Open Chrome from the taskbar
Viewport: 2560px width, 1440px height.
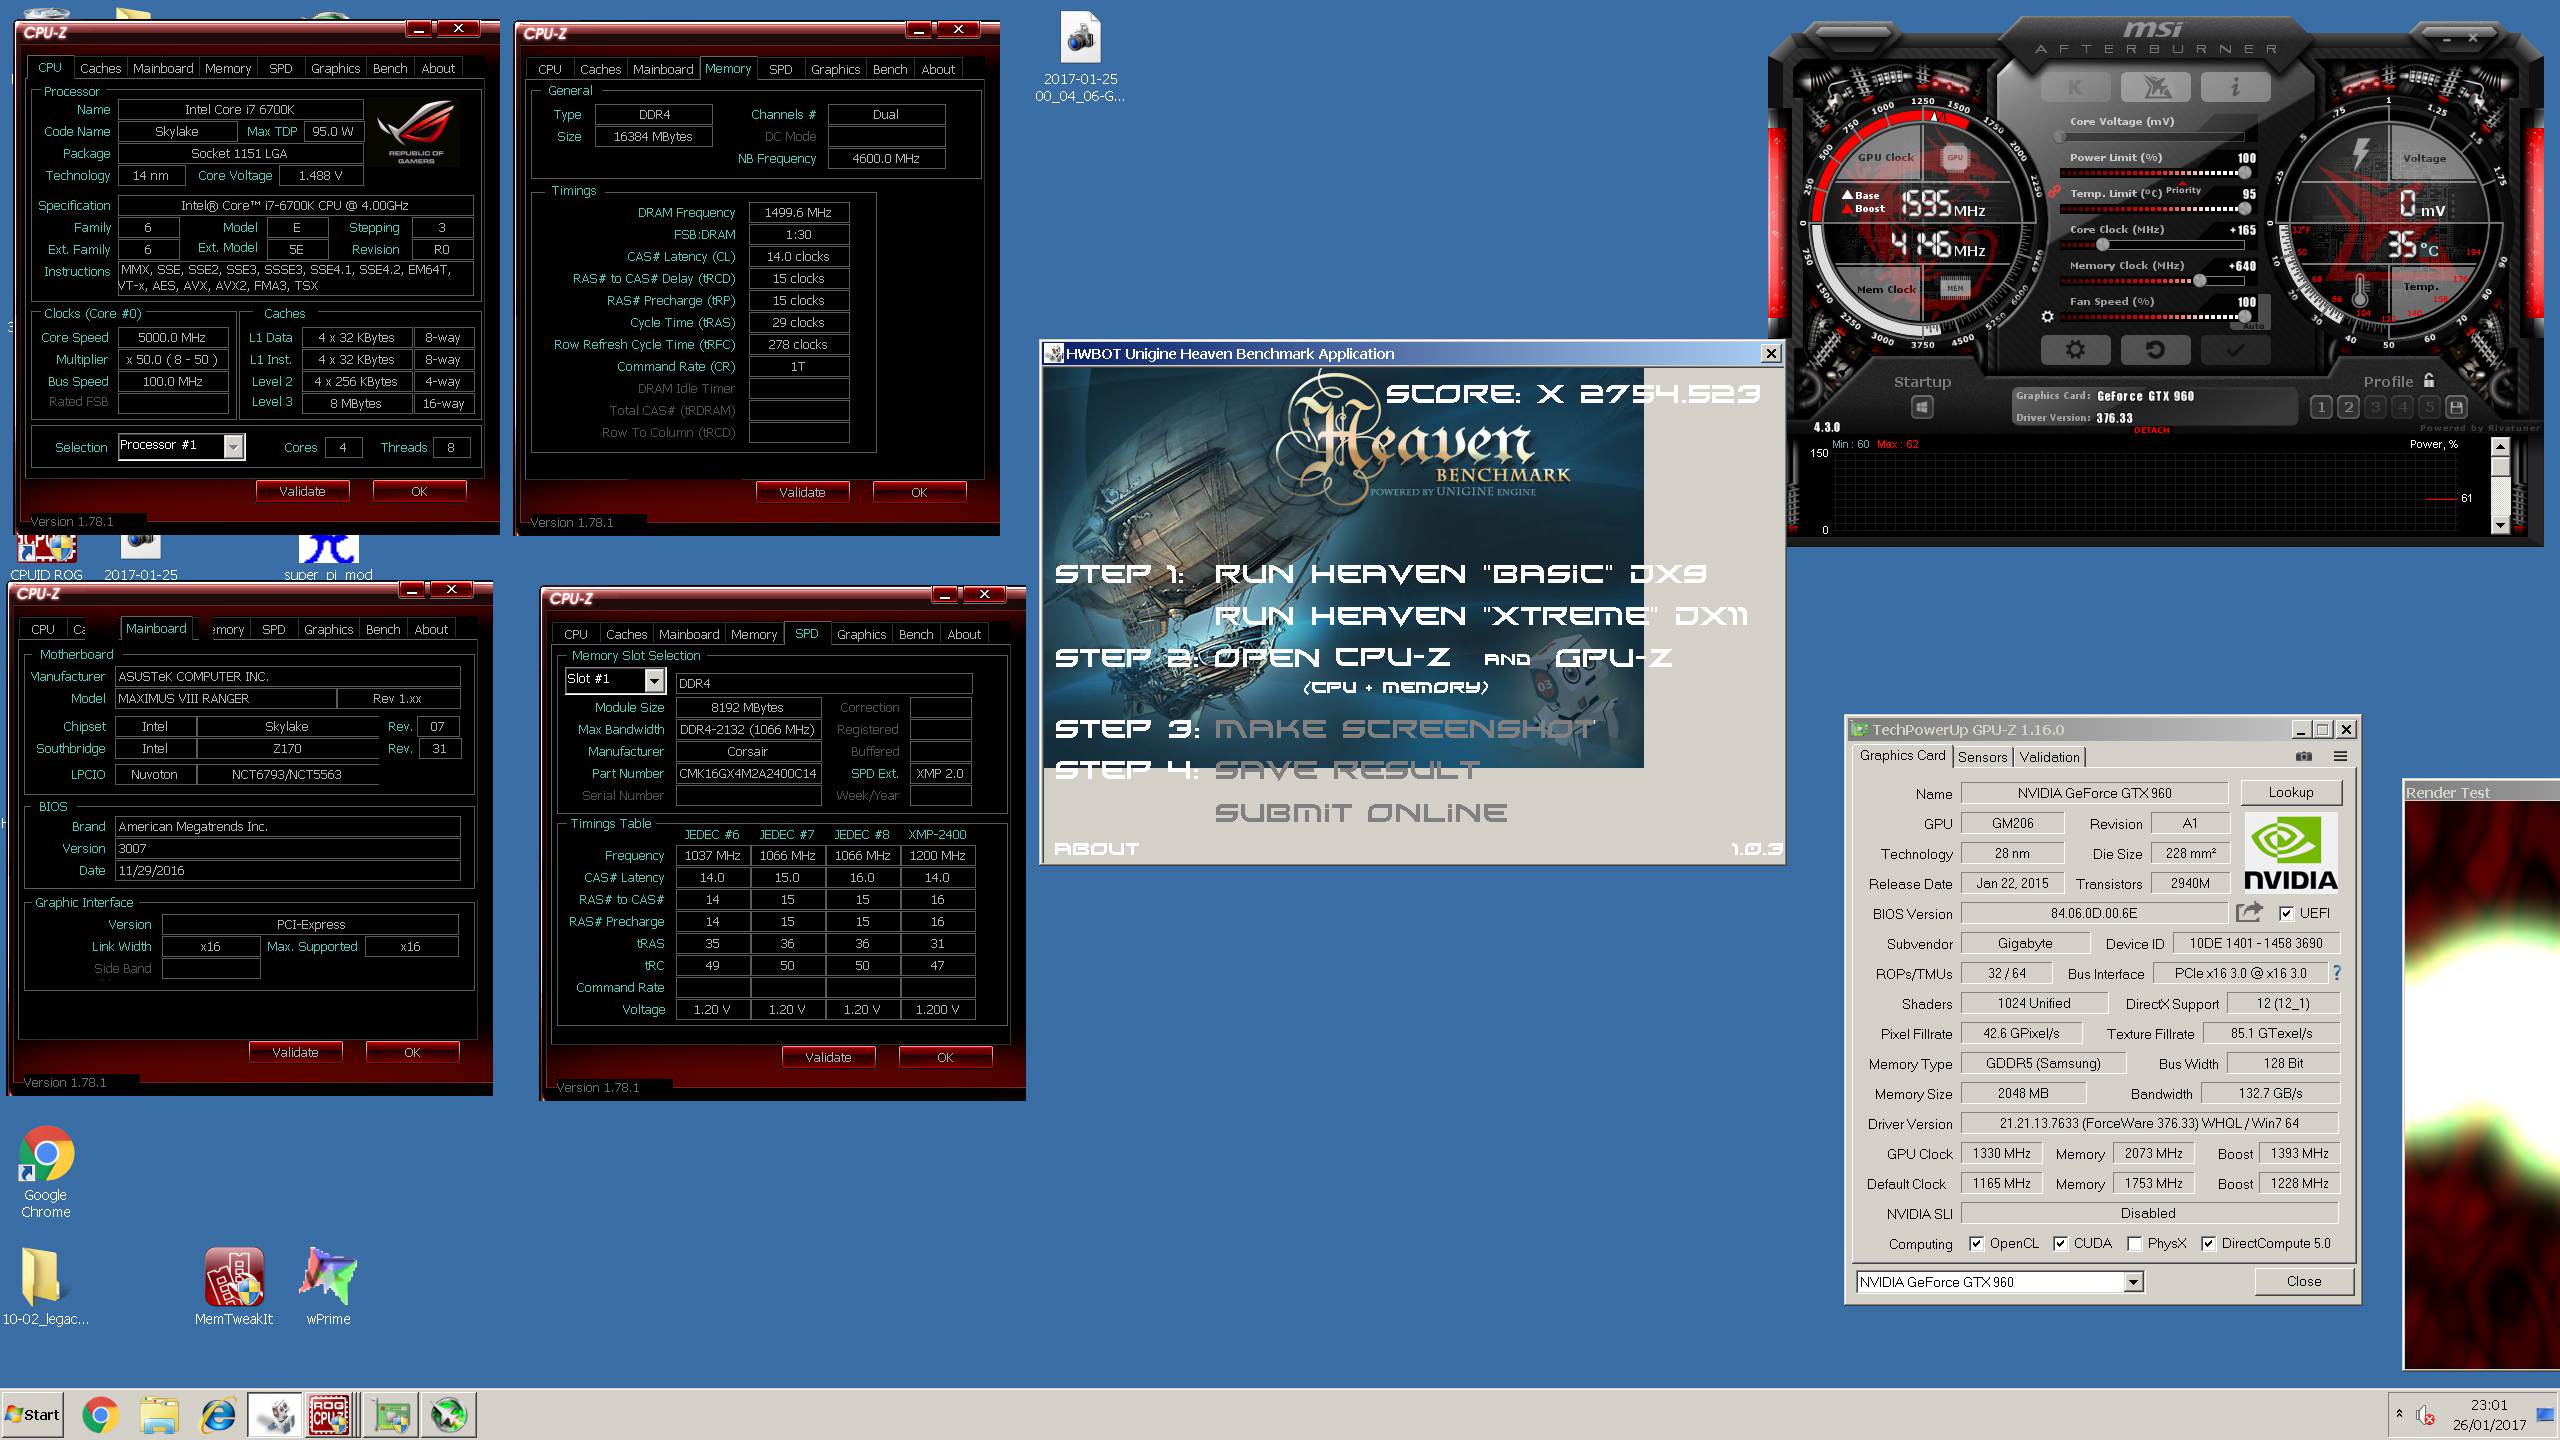[x=100, y=1414]
